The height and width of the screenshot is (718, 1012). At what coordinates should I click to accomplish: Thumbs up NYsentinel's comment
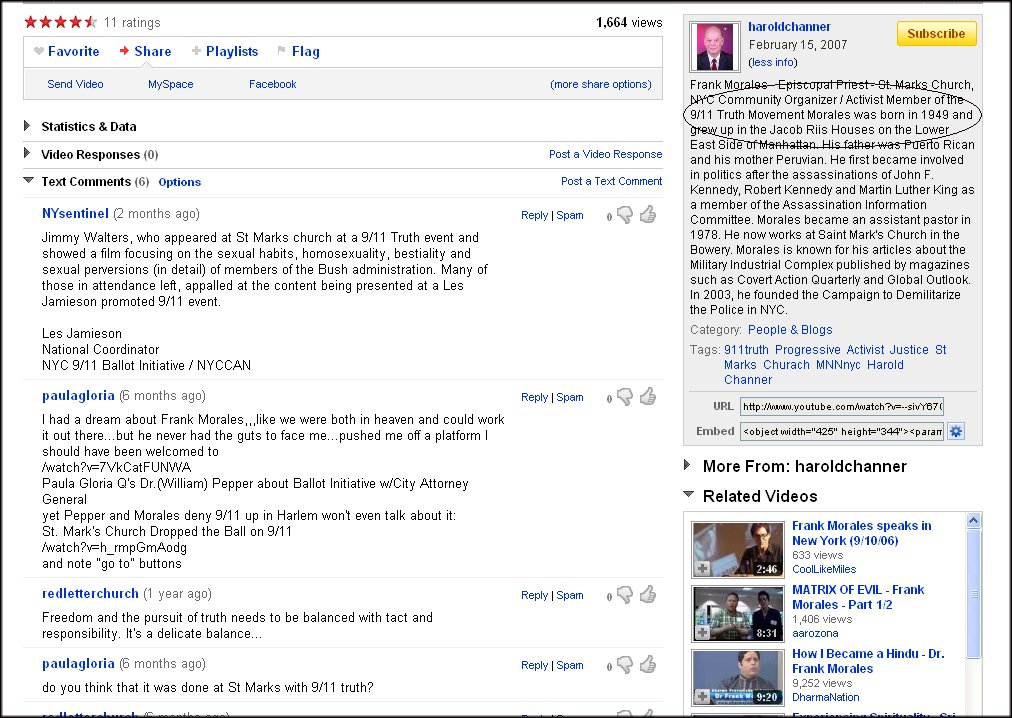[648, 214]
